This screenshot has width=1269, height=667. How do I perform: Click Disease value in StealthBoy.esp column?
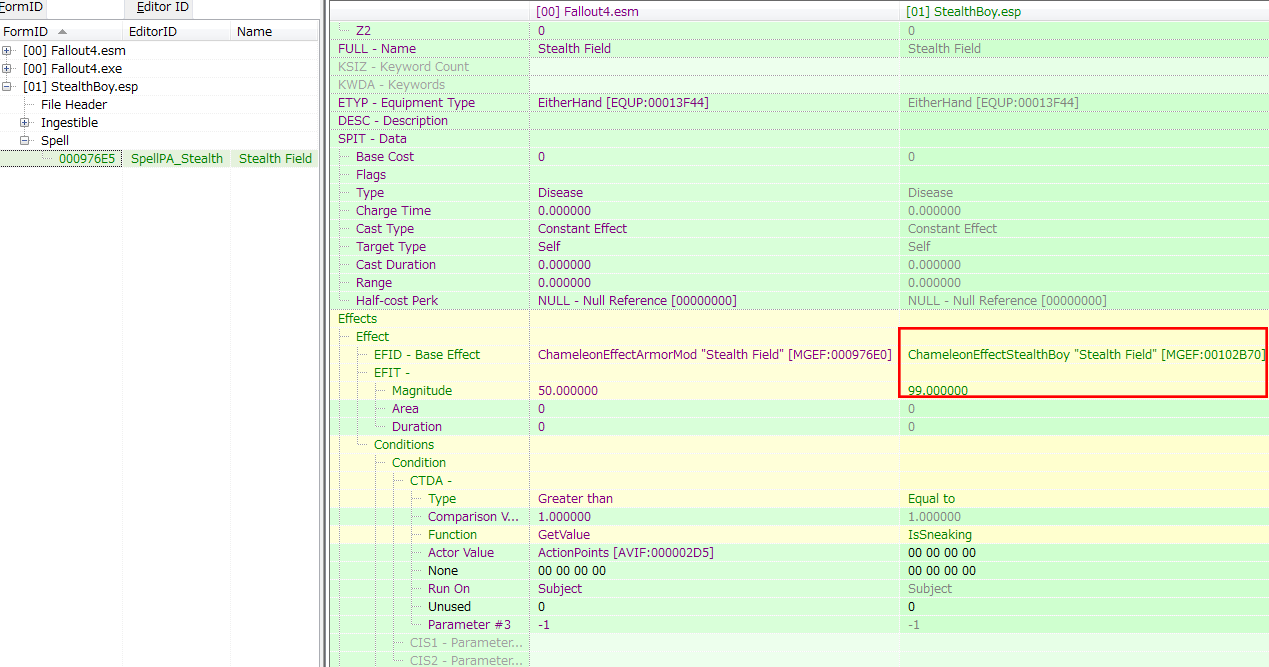tap(930, 192)
